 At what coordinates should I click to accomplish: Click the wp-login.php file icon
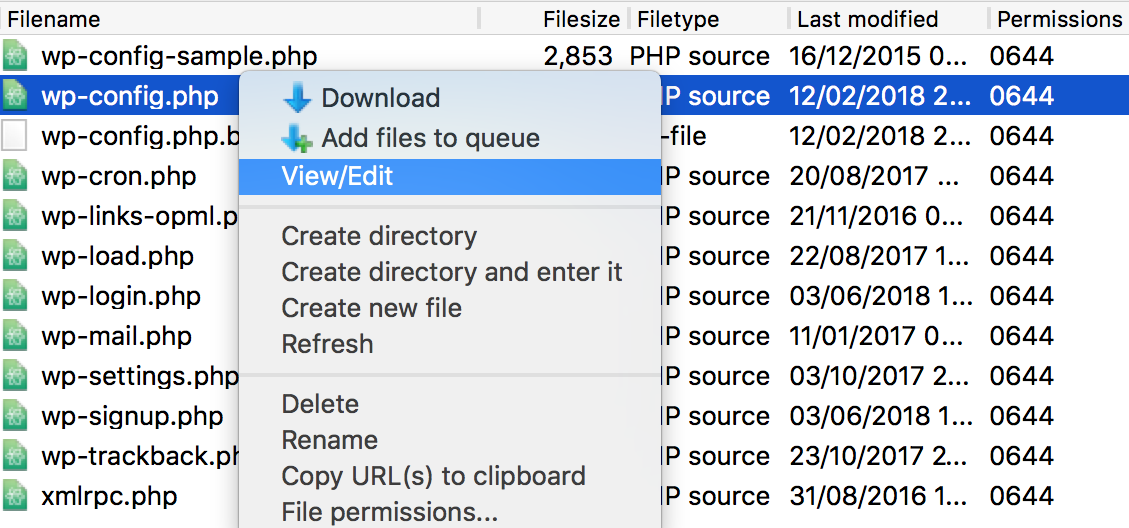coord(14,296)
